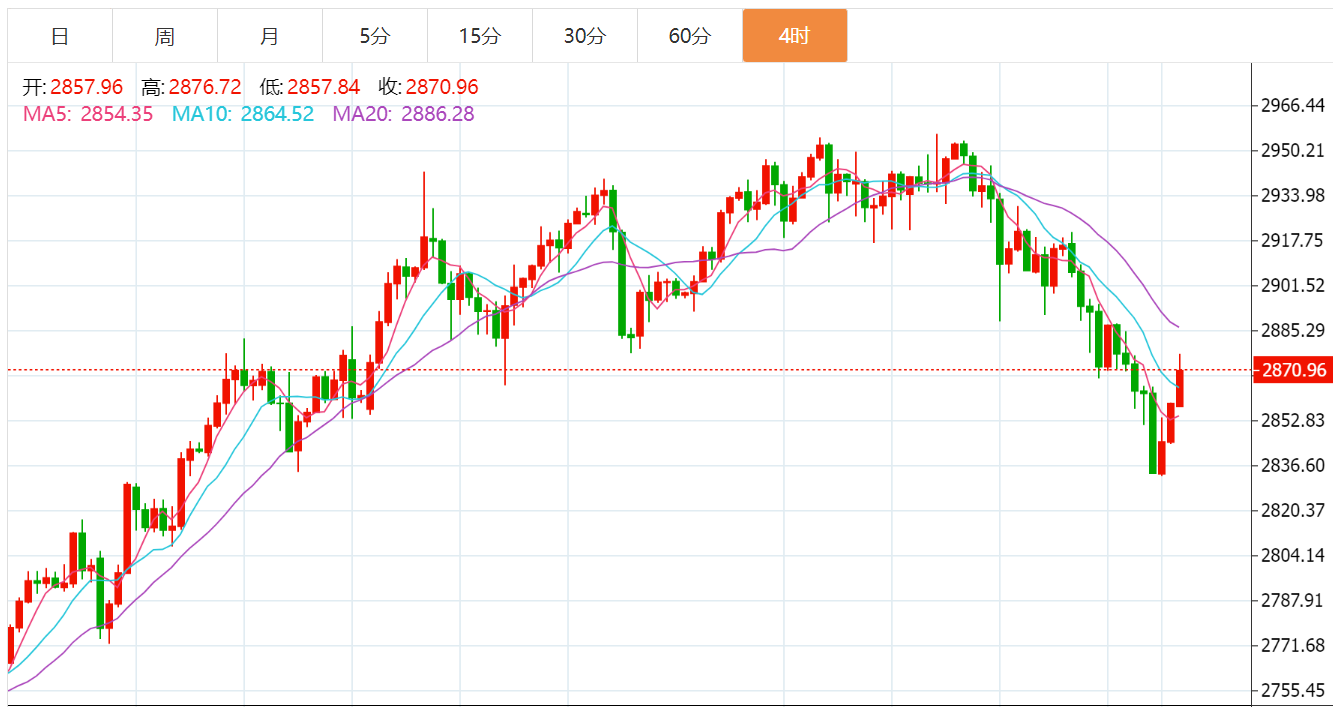Click the 2836.60 price axis label
Viewport: 1333px width, 707px height.
(x=1294, y=465)
